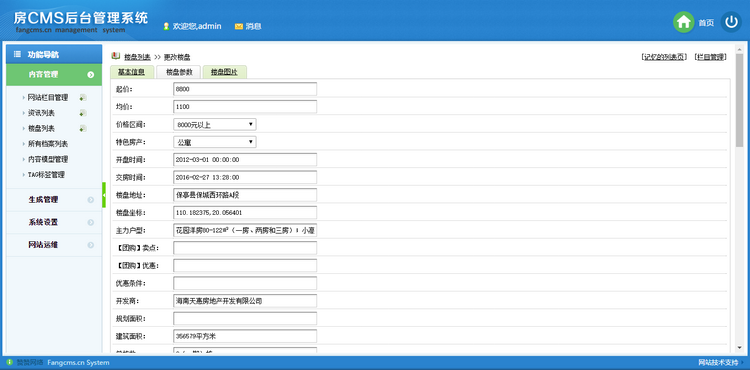Switch to the 基本信息 tab
This screenshot has width=750, height=370.
[132, 72]
